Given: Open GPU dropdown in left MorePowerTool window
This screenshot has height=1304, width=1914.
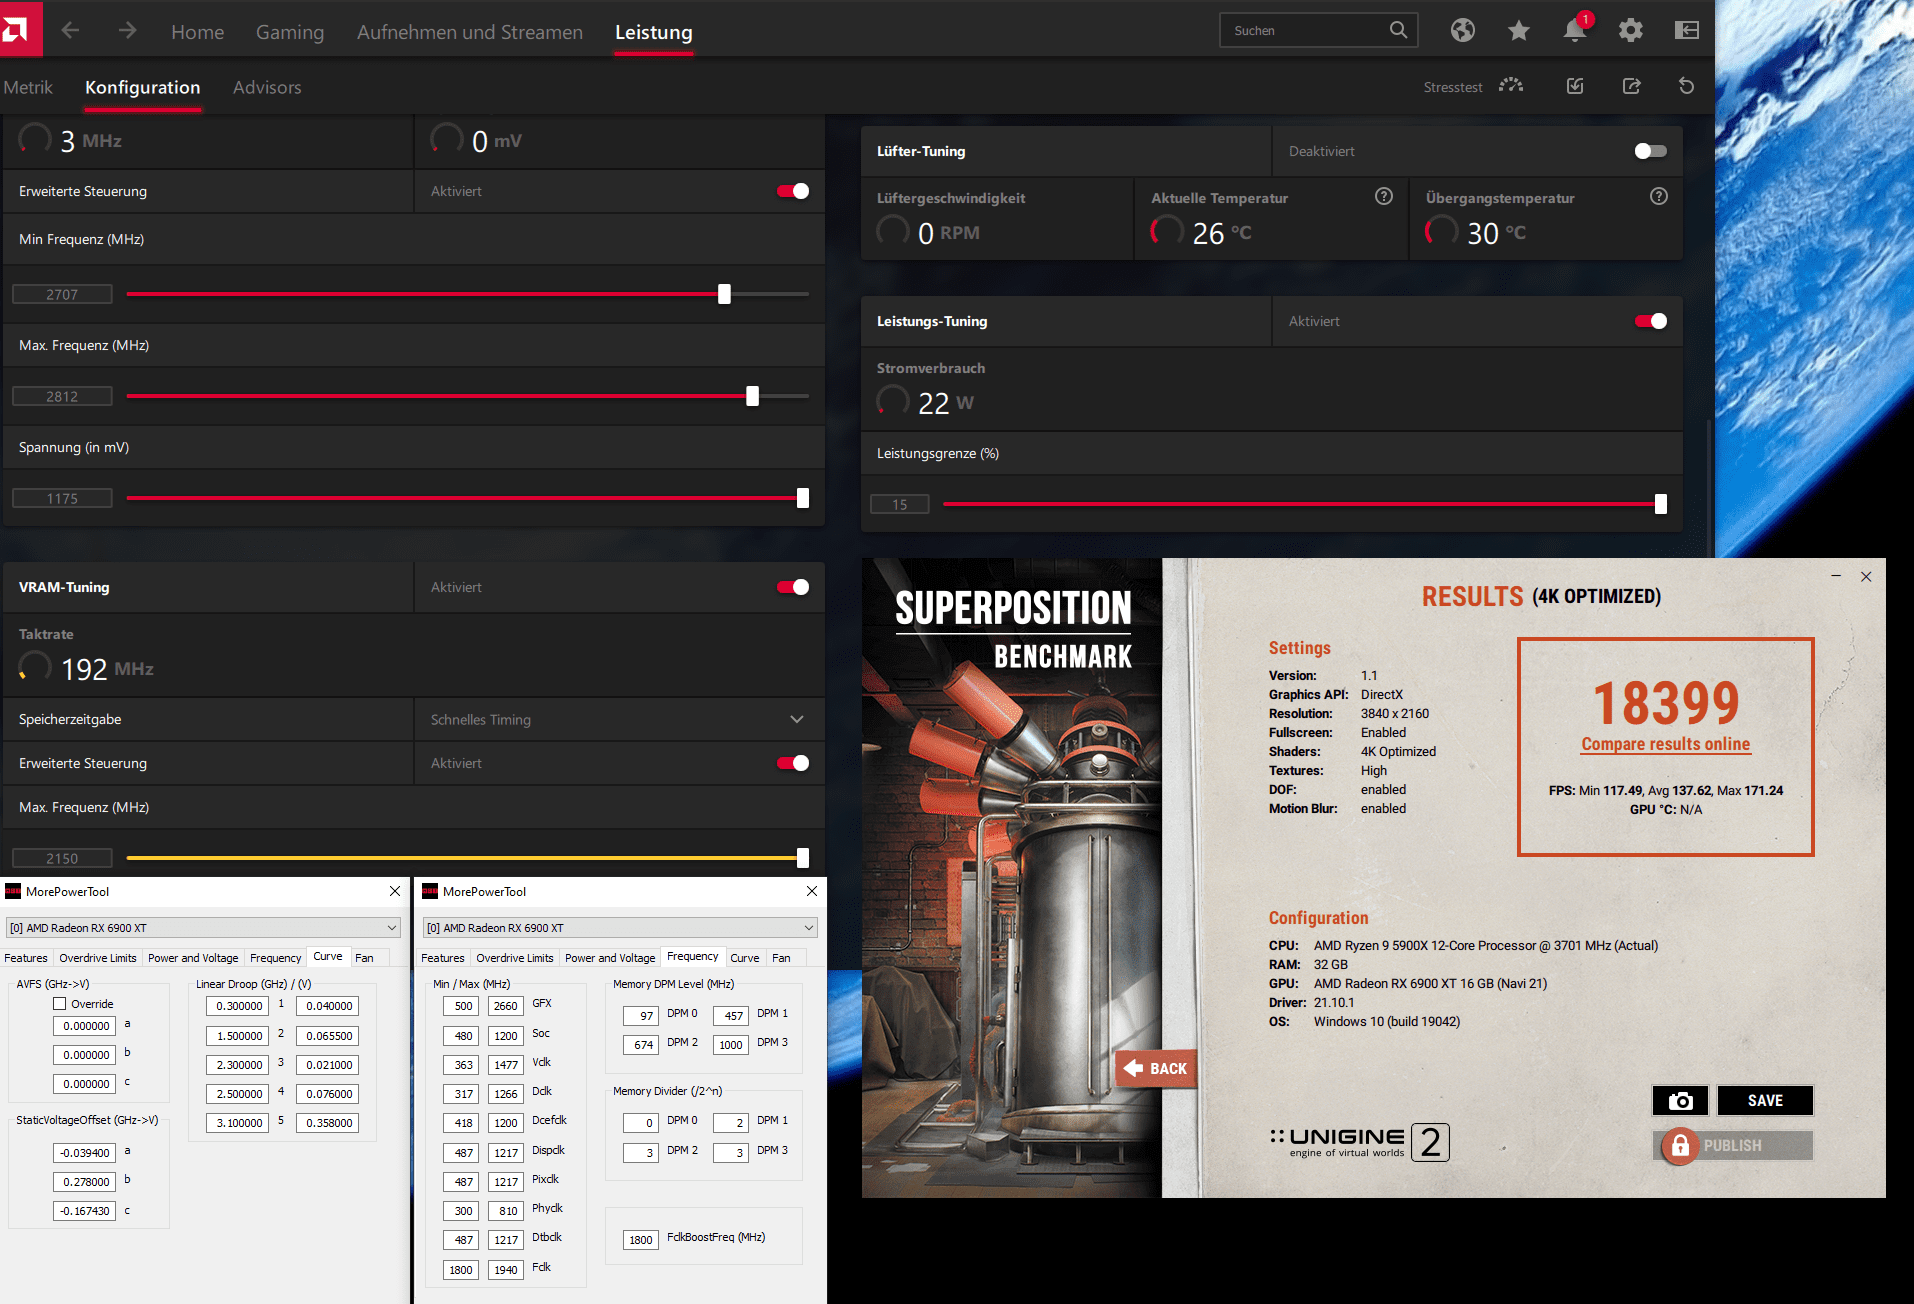Looking at the screenshot, I should coord(391,928).
